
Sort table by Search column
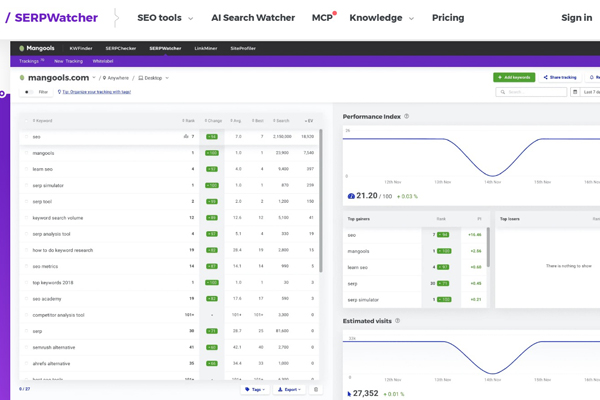pyautogui.click(x=281, y=121)
